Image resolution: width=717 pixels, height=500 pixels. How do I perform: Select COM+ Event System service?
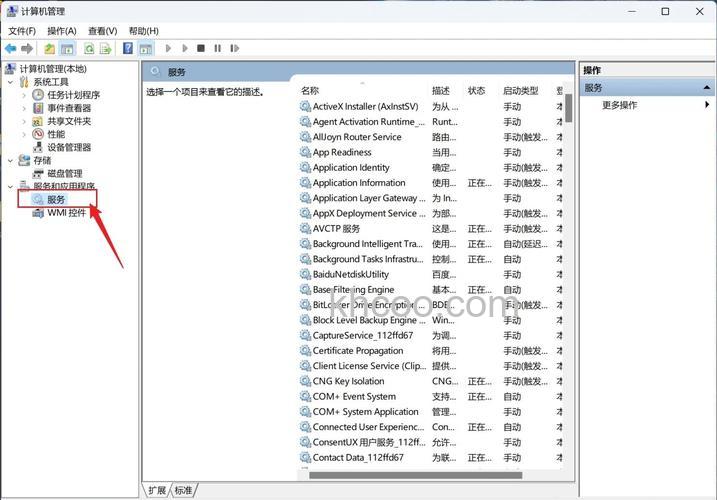click(354, 396)
